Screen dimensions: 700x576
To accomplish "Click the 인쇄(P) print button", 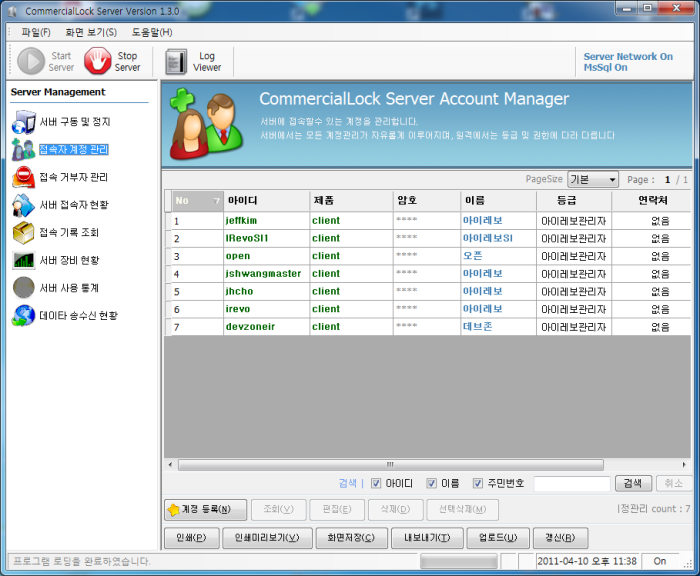I will tap(192, 538).
